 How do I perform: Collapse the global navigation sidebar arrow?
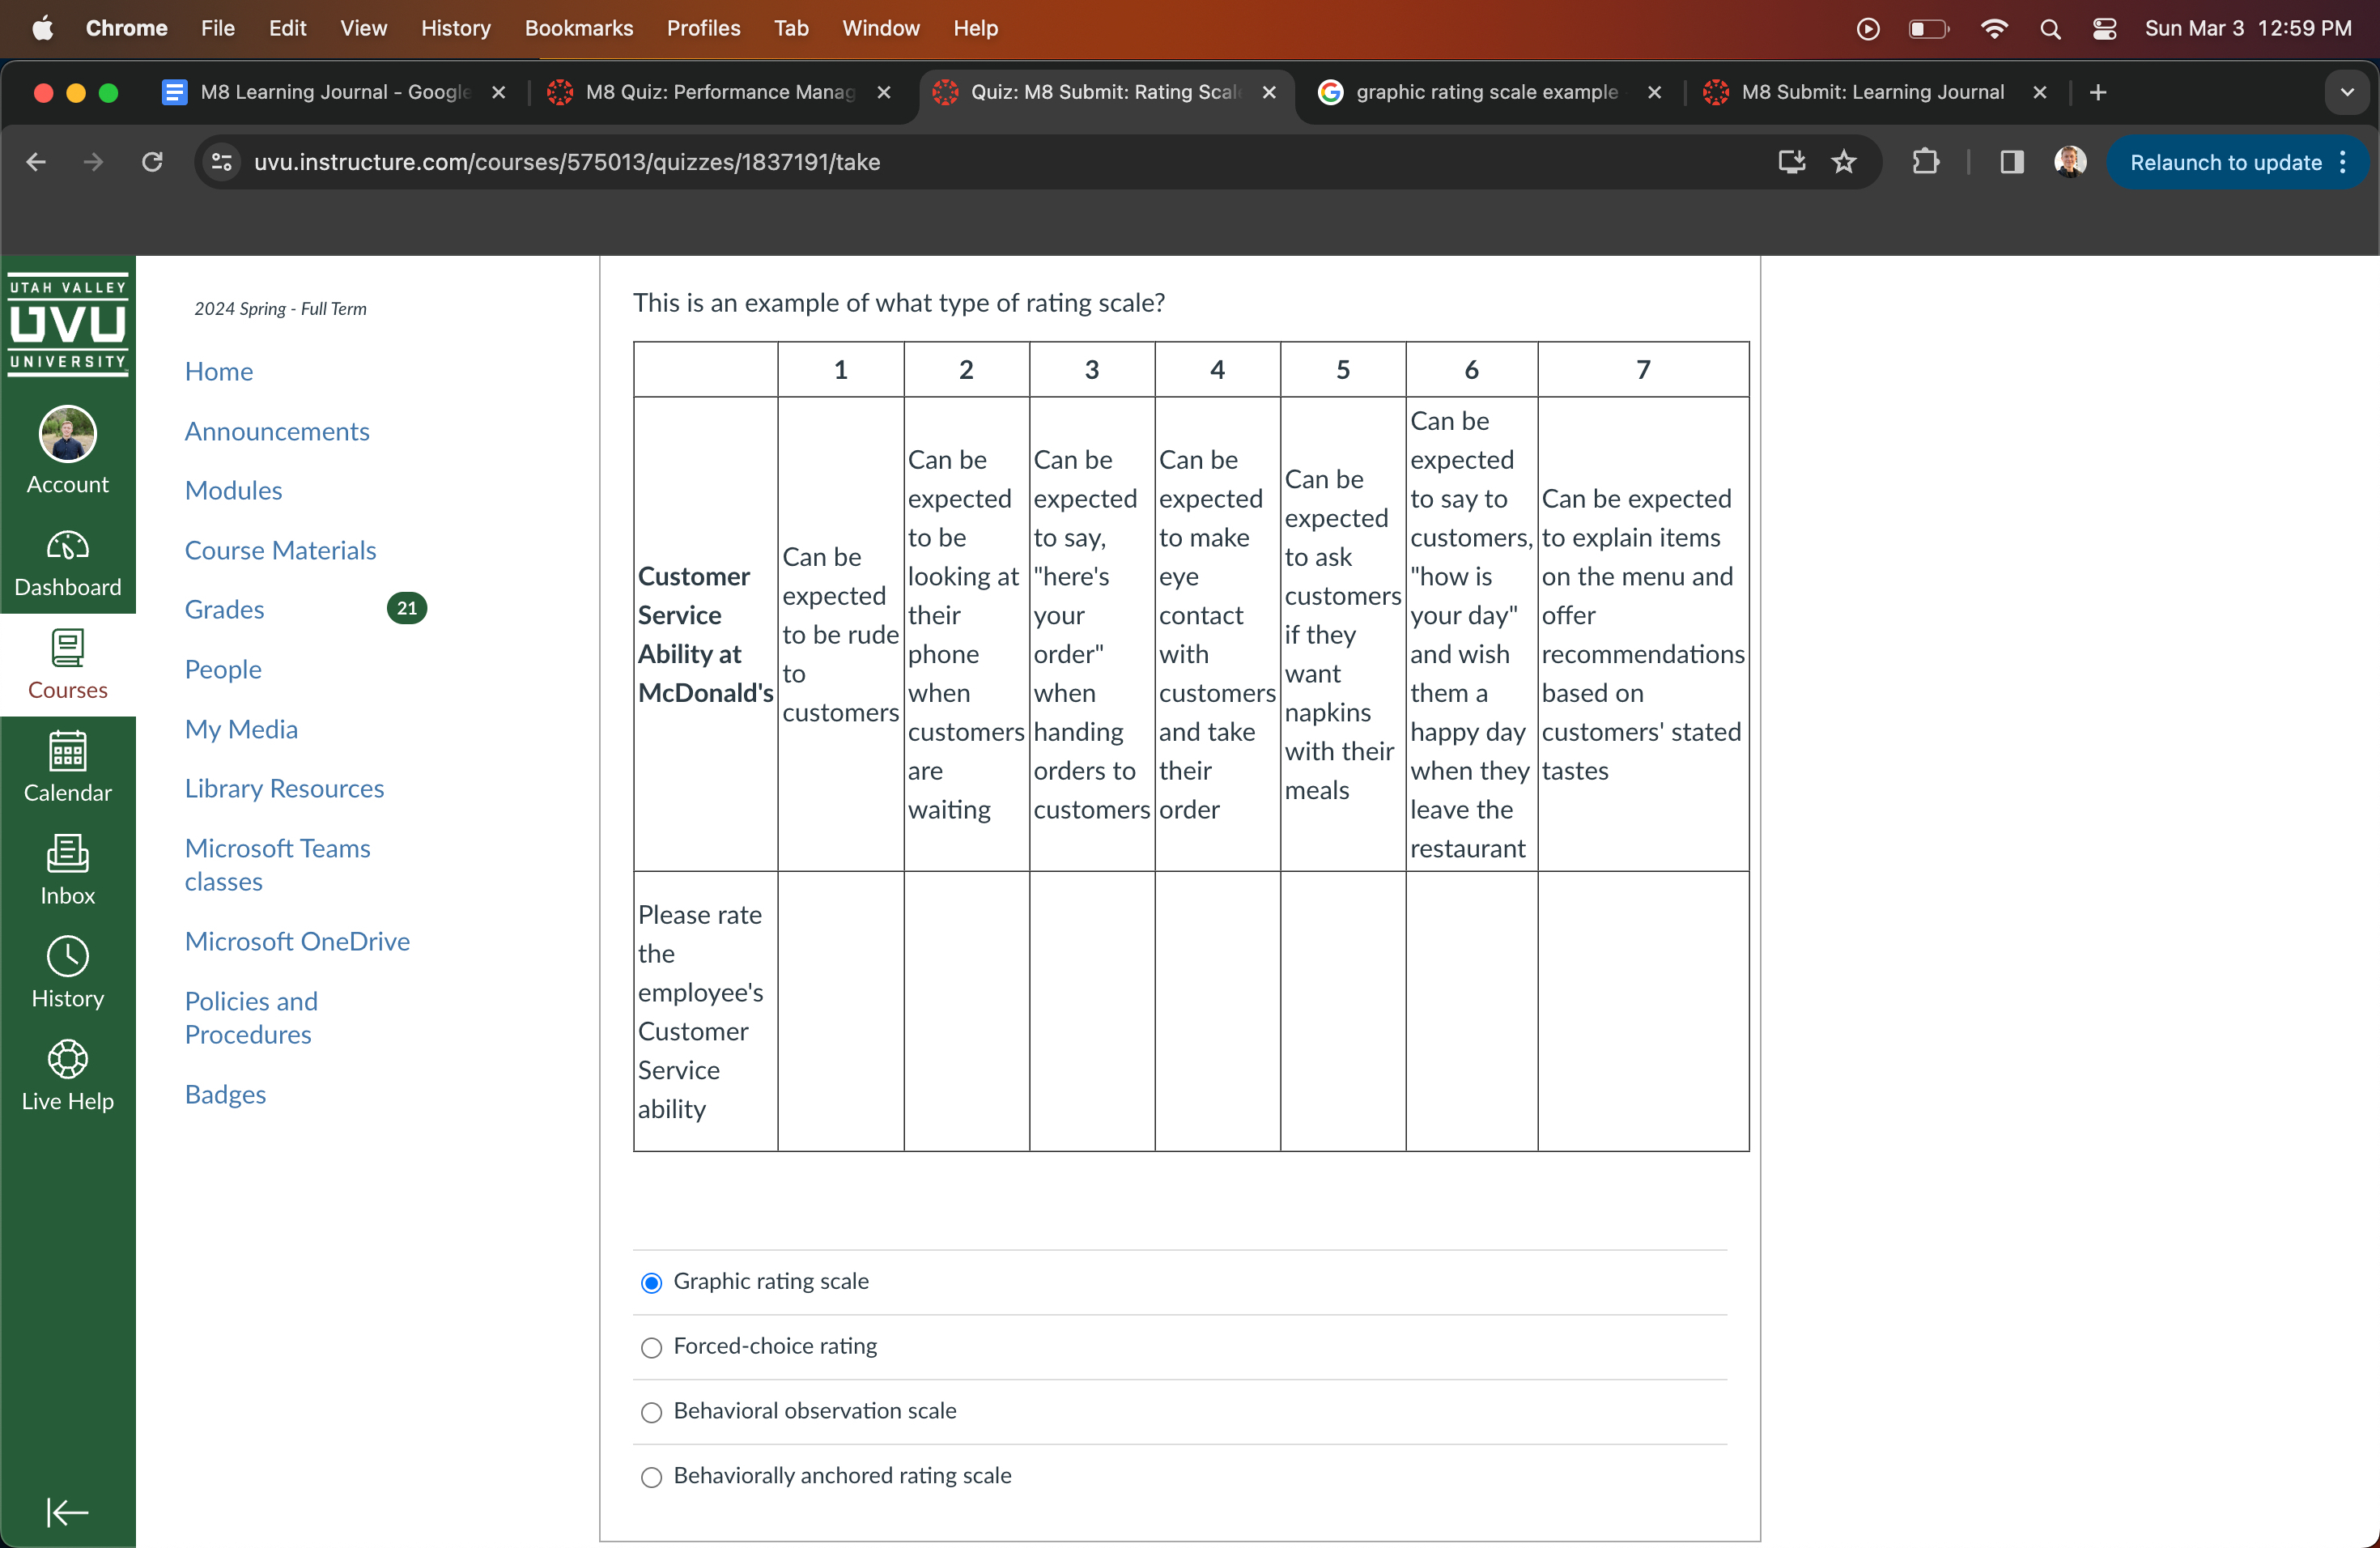click(x=67, y=1511)
